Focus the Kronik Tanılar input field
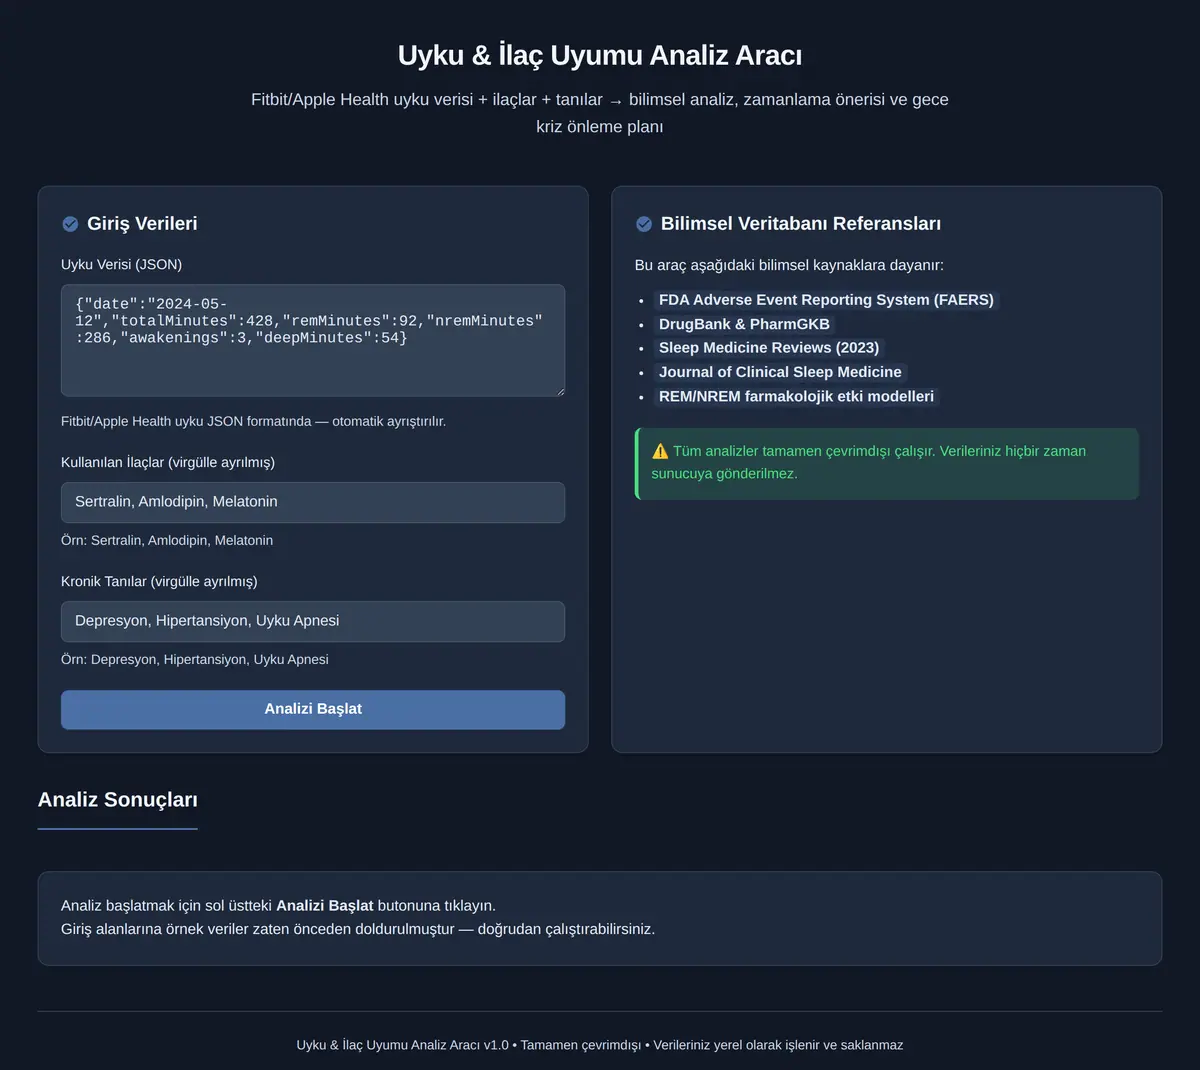The height and width of the screenshot is (1070, 1200). [x=313, y=621]
